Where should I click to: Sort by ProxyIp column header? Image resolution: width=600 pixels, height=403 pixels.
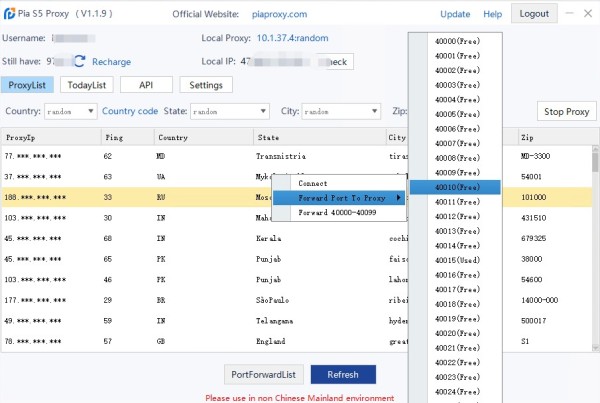(51, 137)
